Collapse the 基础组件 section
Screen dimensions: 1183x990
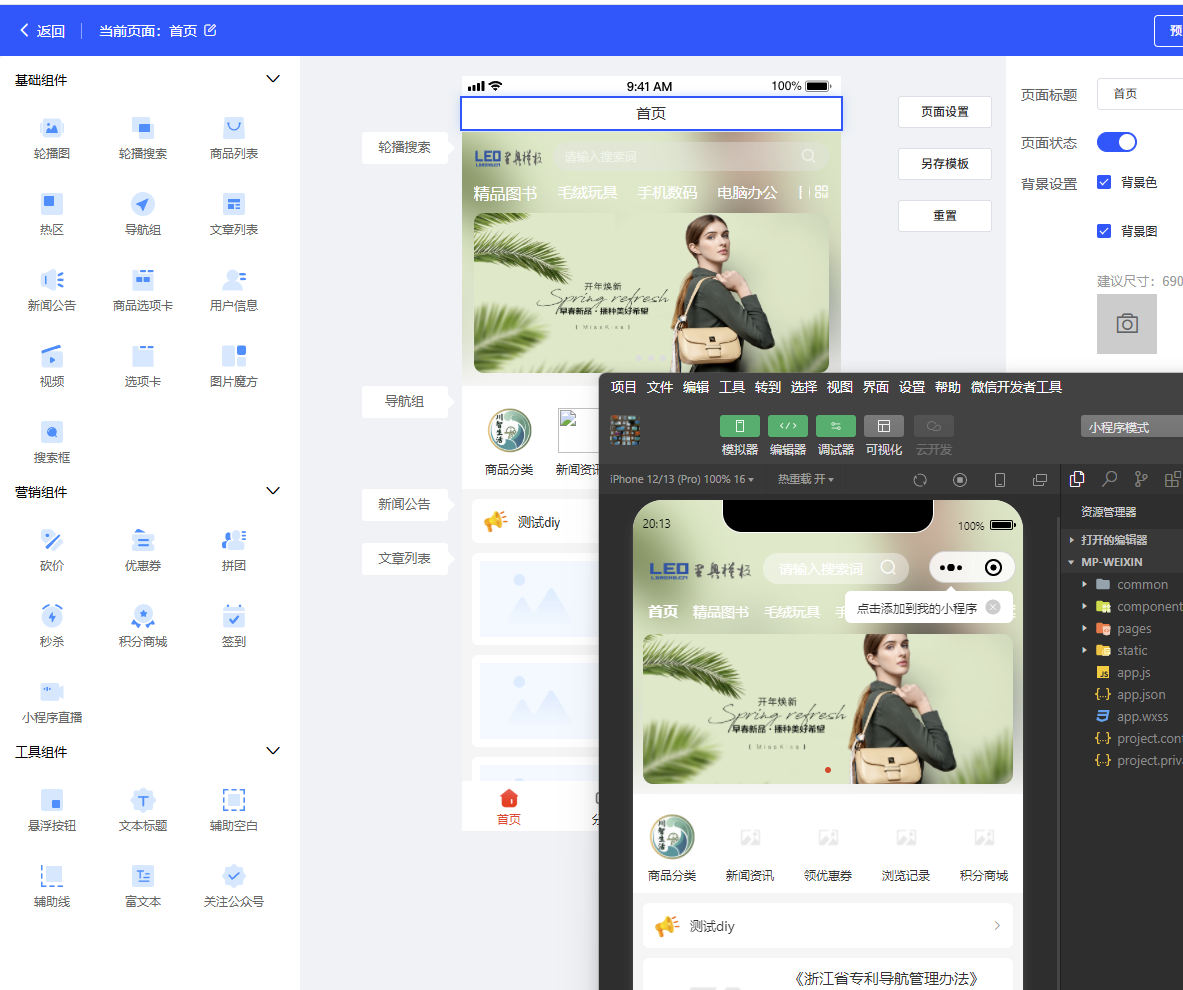pyautogui.click(x=273, y=79)
